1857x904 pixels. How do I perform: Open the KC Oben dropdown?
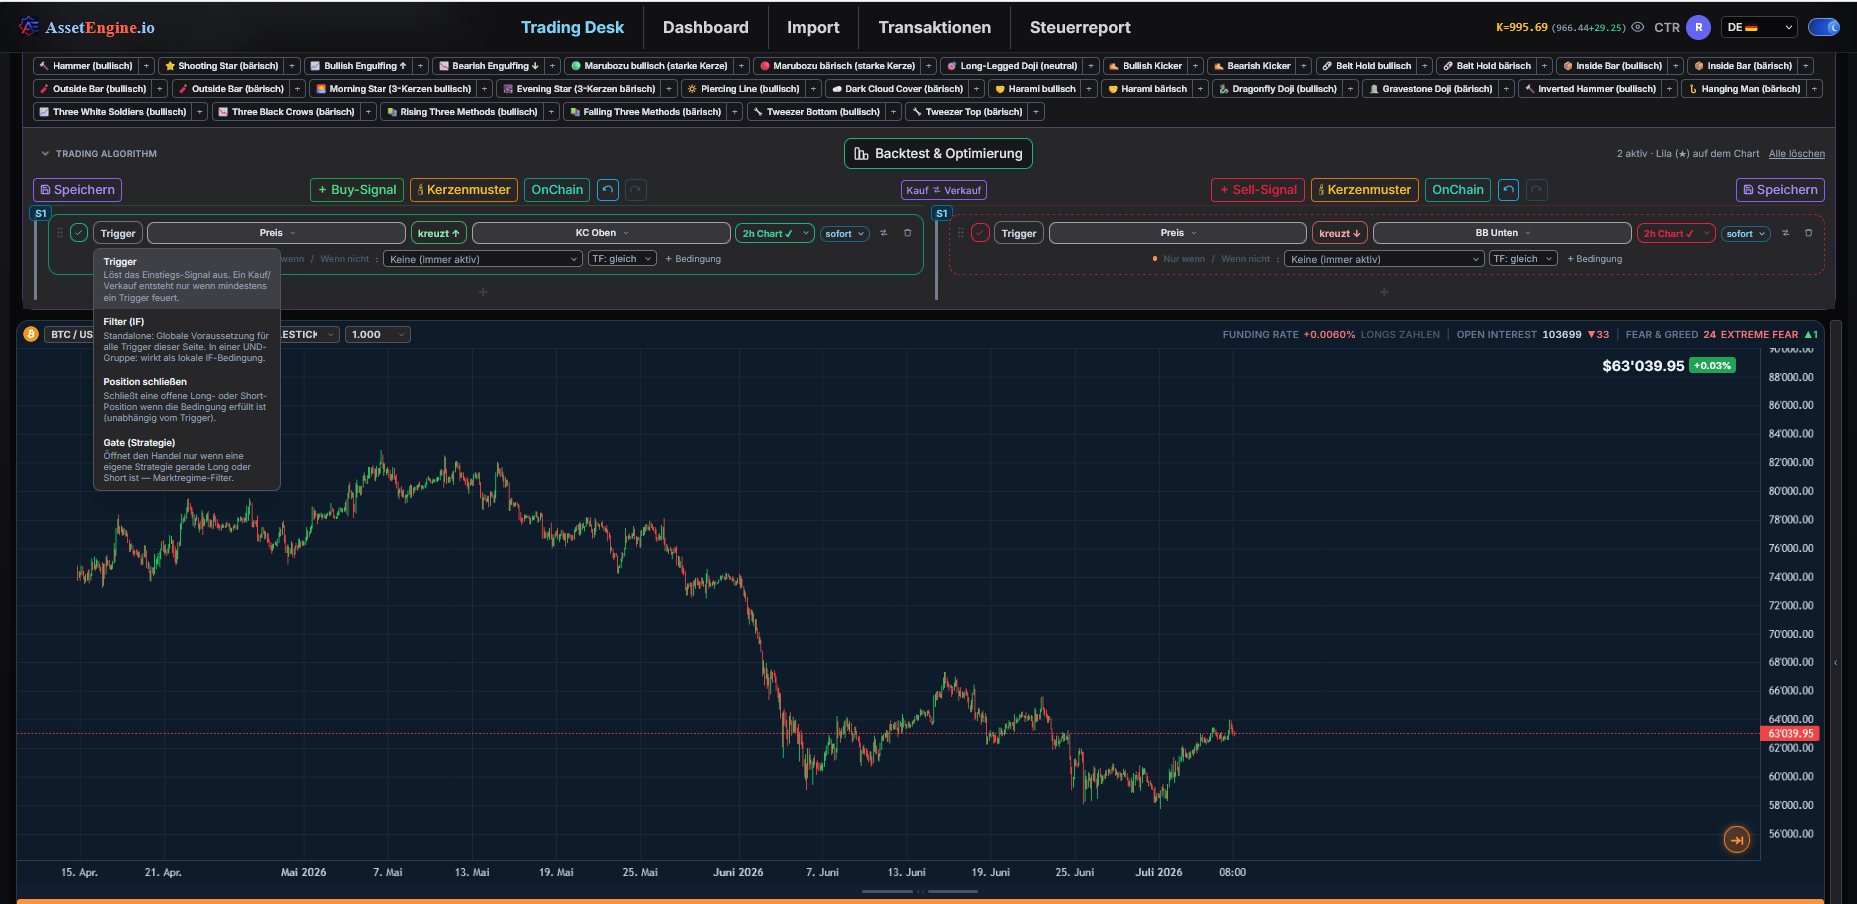[x=601, y=233]
